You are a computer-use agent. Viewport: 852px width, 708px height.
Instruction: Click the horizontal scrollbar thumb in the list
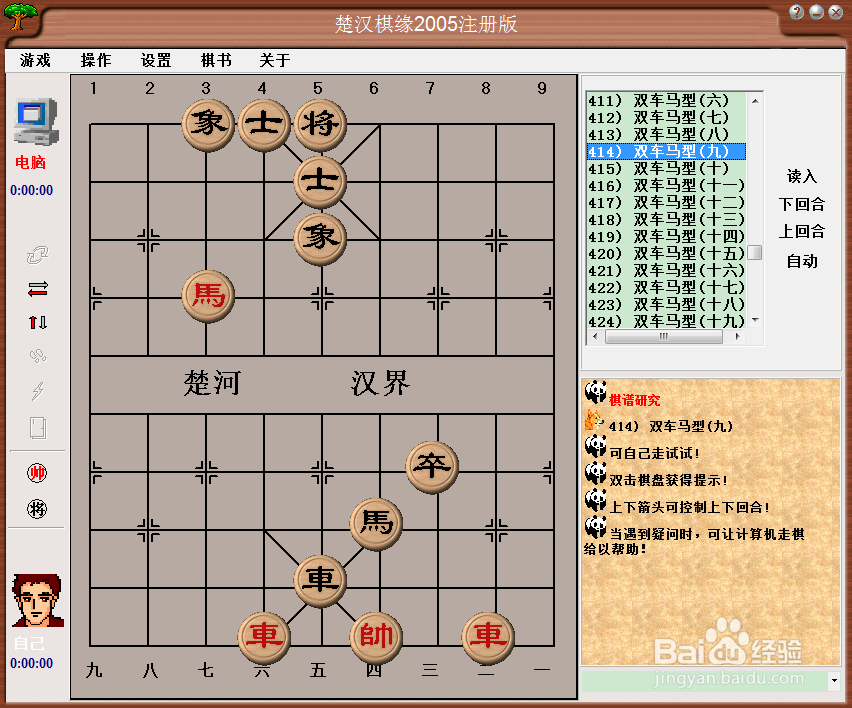(x=663, y=336)
